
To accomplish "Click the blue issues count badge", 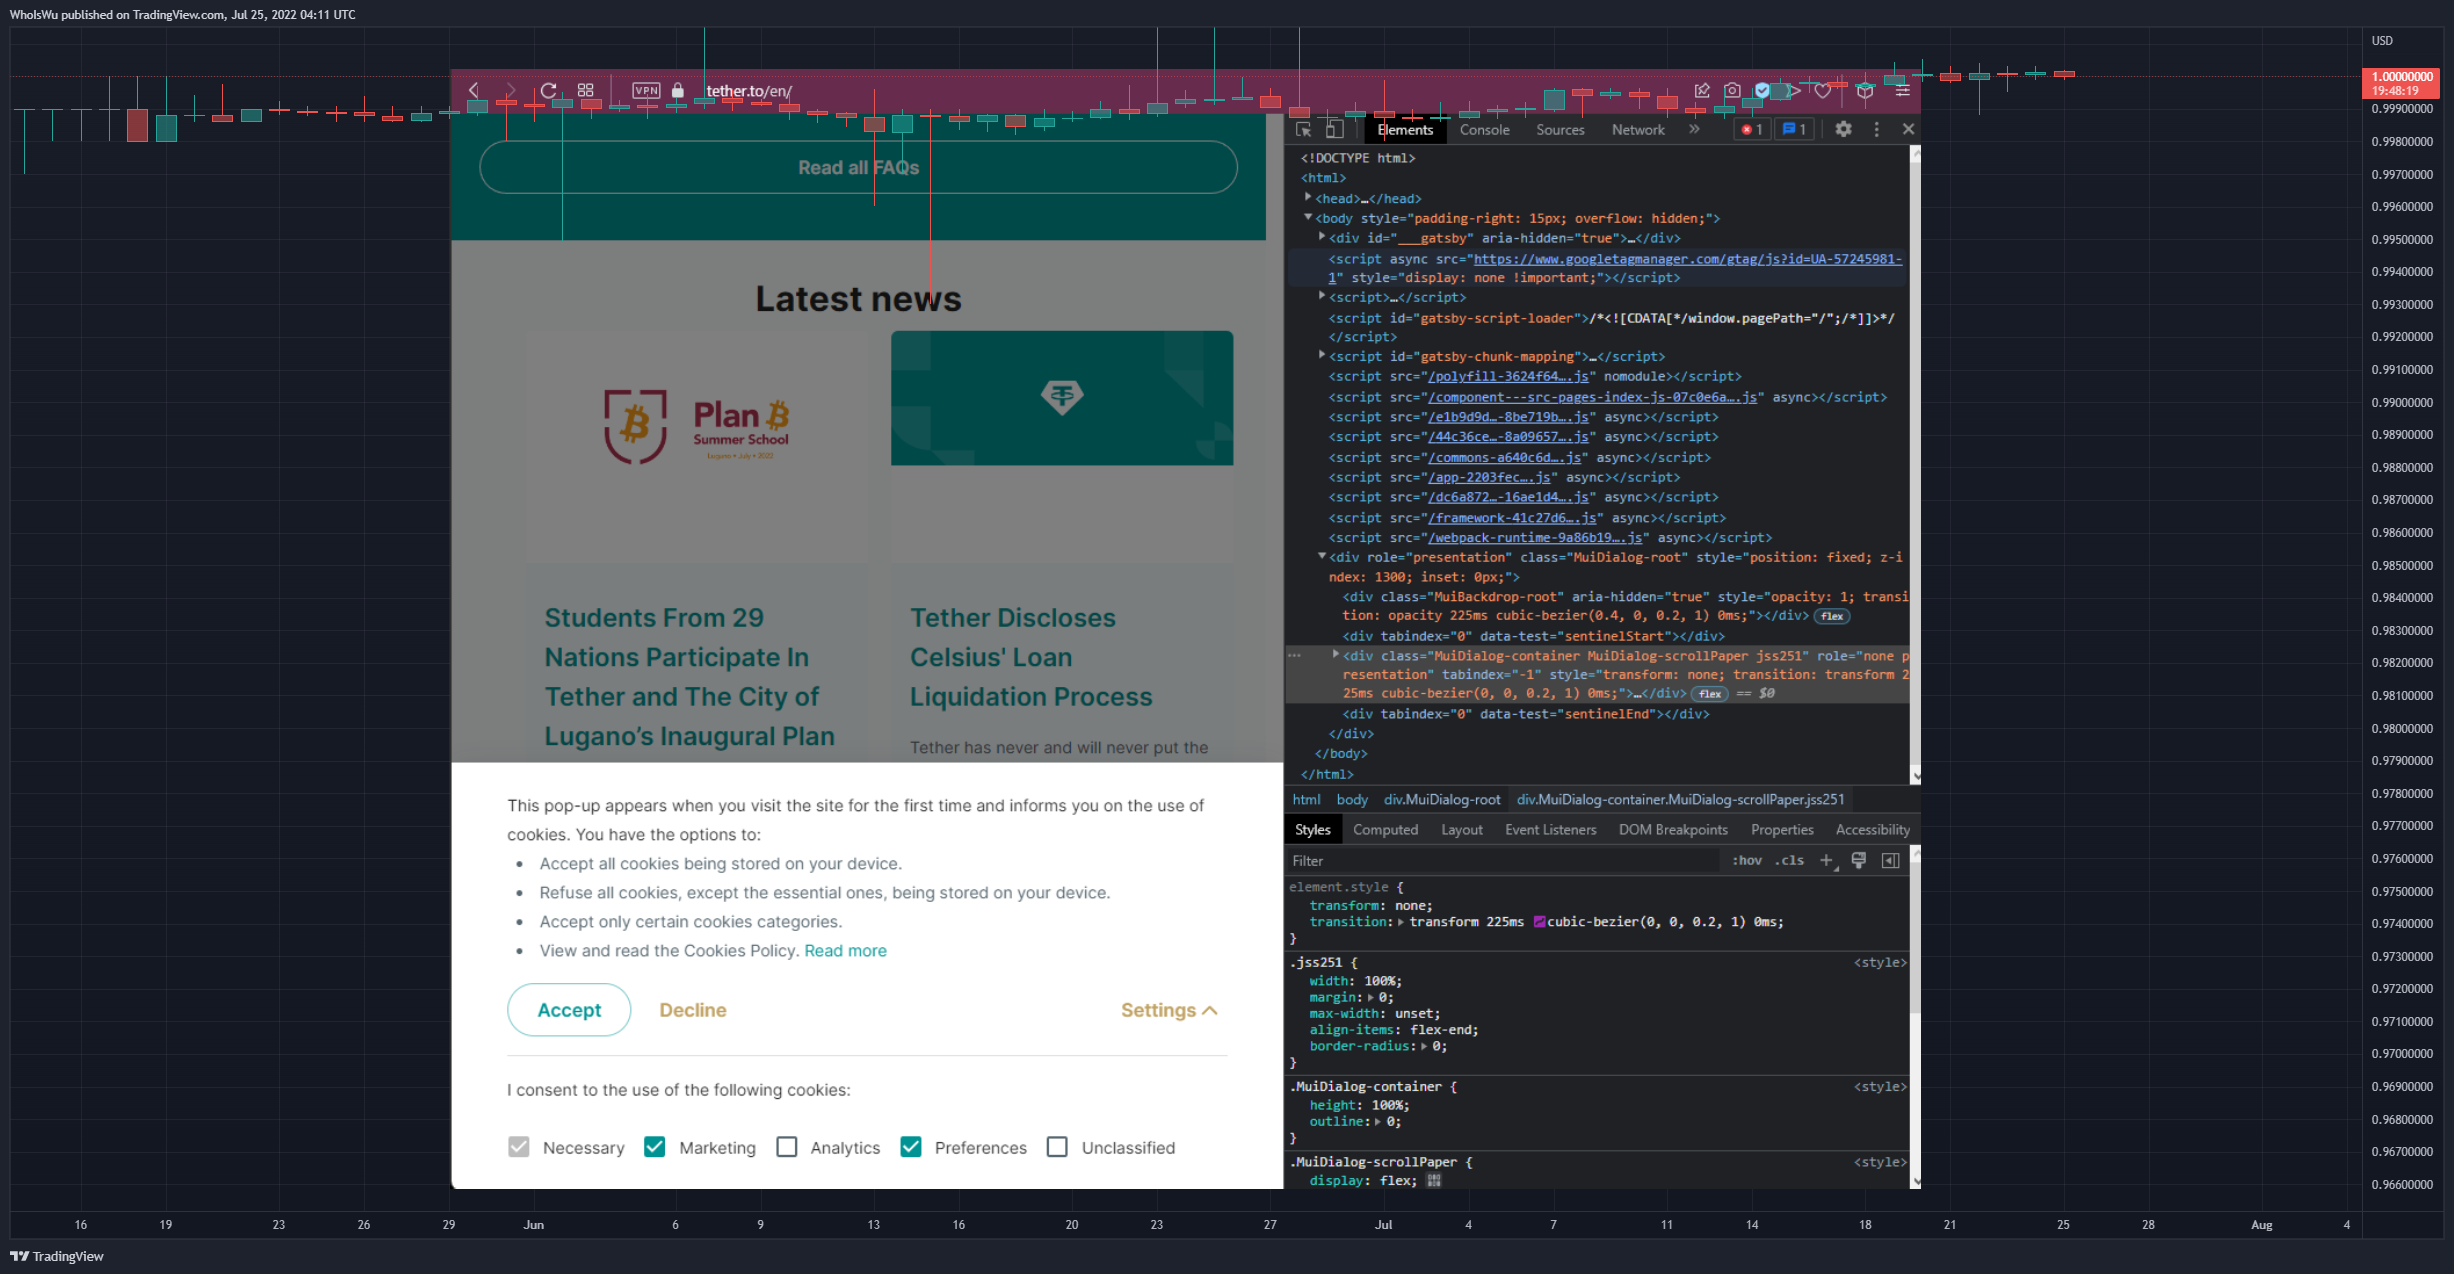I will 1795,130.
